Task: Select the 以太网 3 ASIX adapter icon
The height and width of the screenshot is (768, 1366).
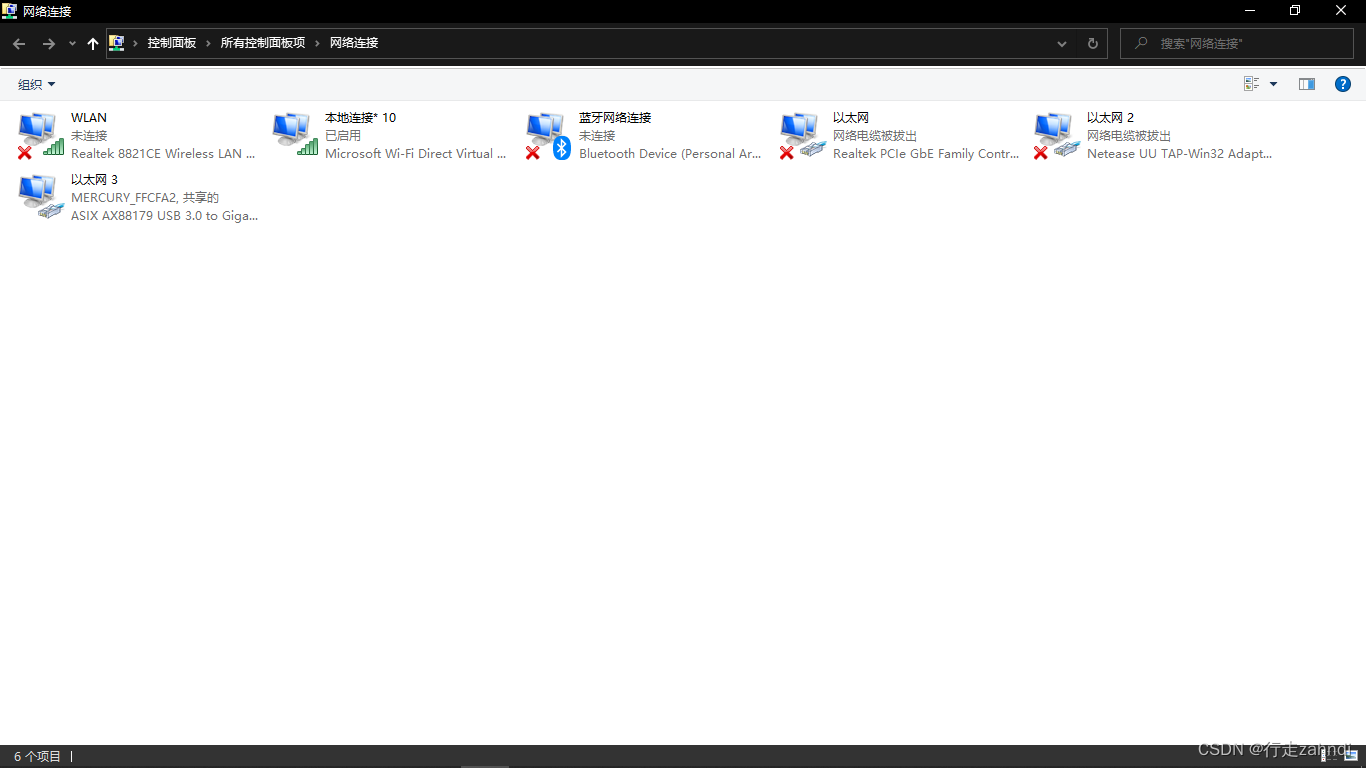Action: tap(41, 197)
